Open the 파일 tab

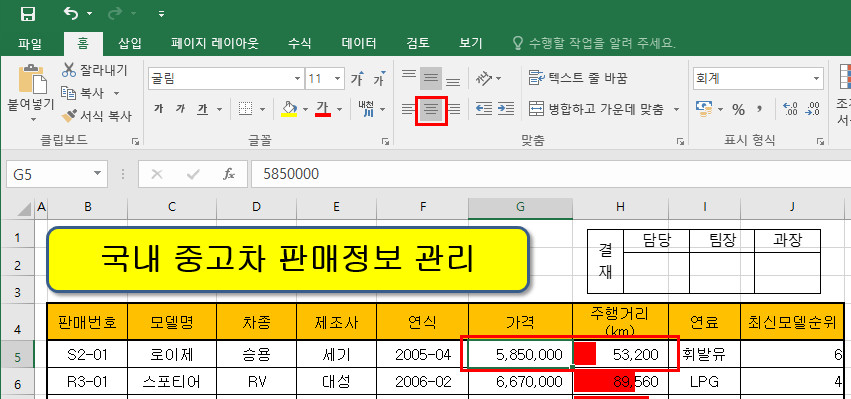[30, 43]
